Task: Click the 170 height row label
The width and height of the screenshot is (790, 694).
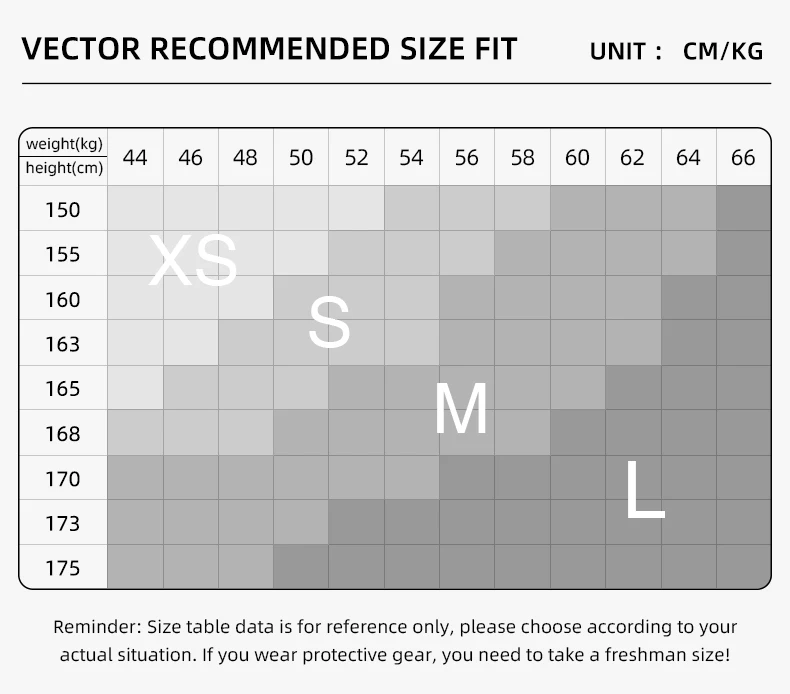Action: [x=63, y=478]
